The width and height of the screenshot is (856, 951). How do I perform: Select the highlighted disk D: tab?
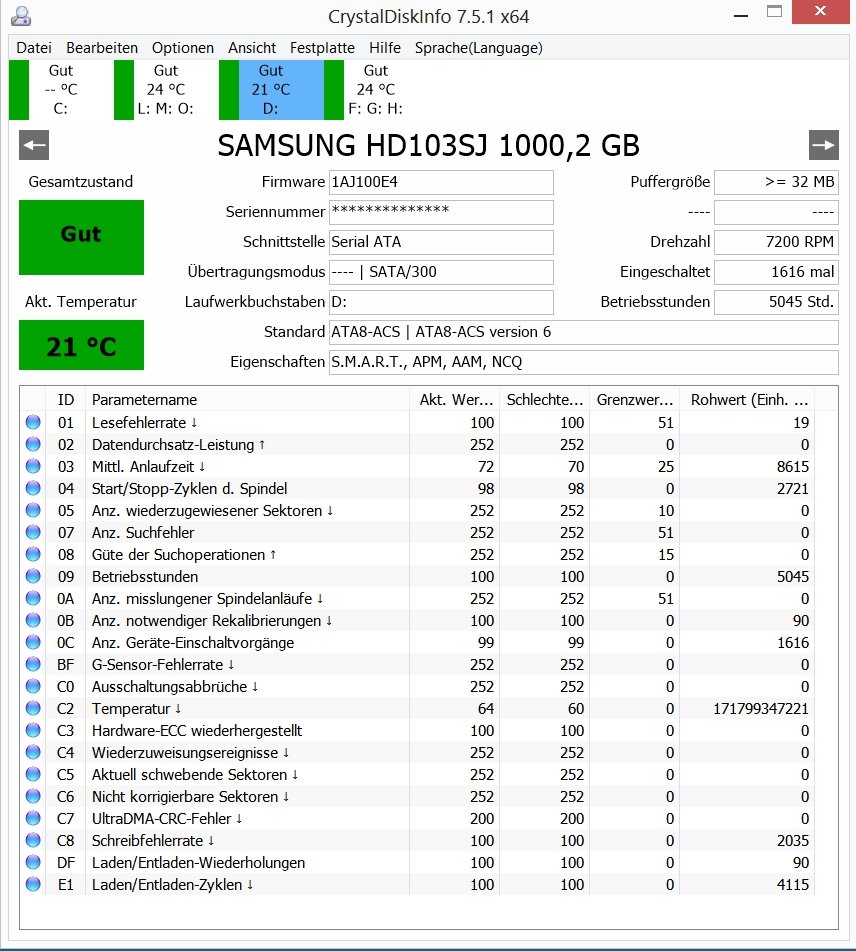271,90
